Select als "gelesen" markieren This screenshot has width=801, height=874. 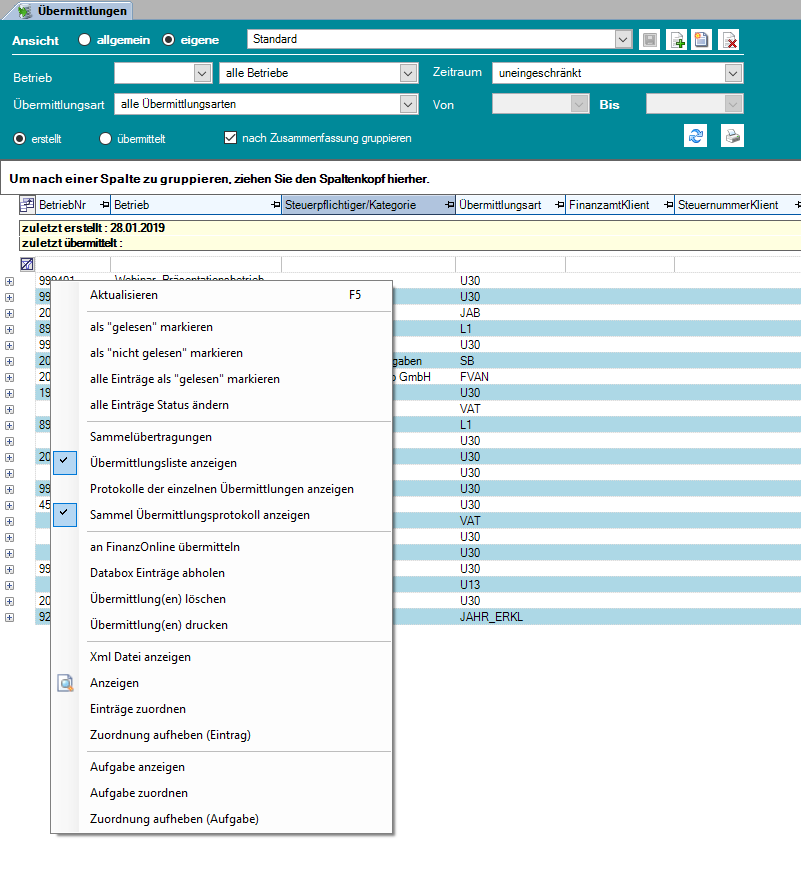coord(221,327)
